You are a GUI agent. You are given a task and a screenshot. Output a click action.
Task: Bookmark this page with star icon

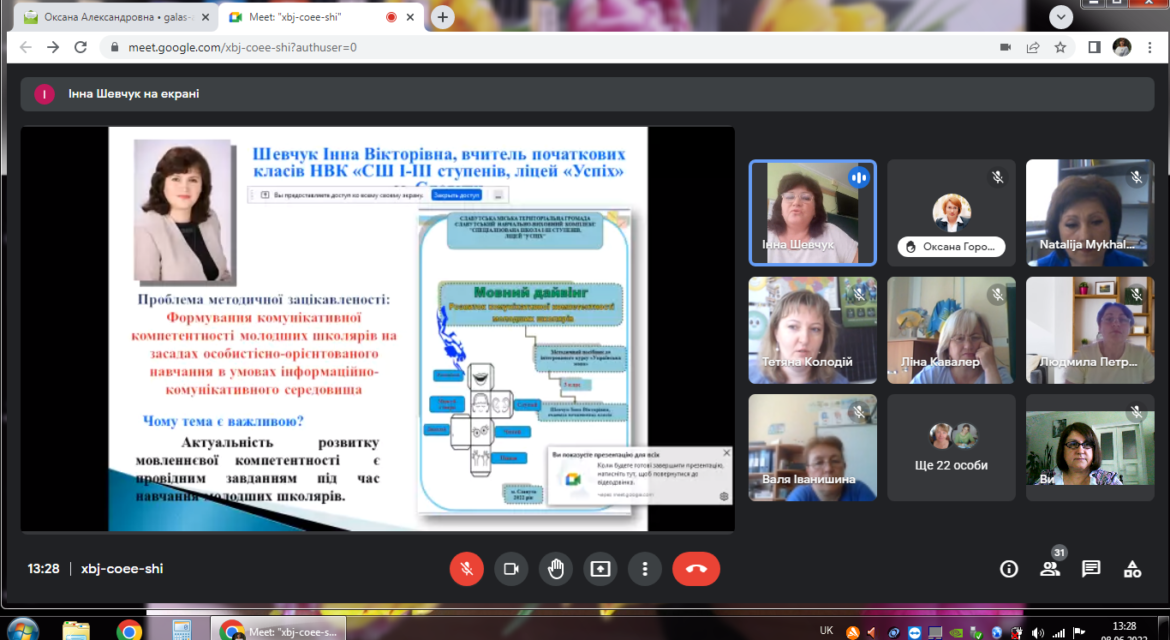point(1060,47)
